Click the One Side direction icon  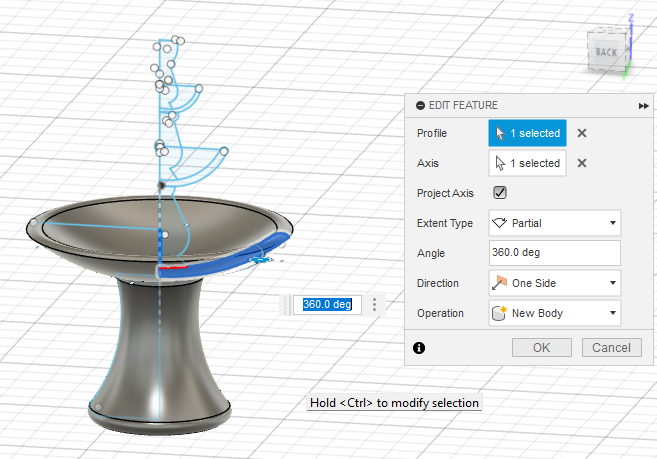coord(499,283)
